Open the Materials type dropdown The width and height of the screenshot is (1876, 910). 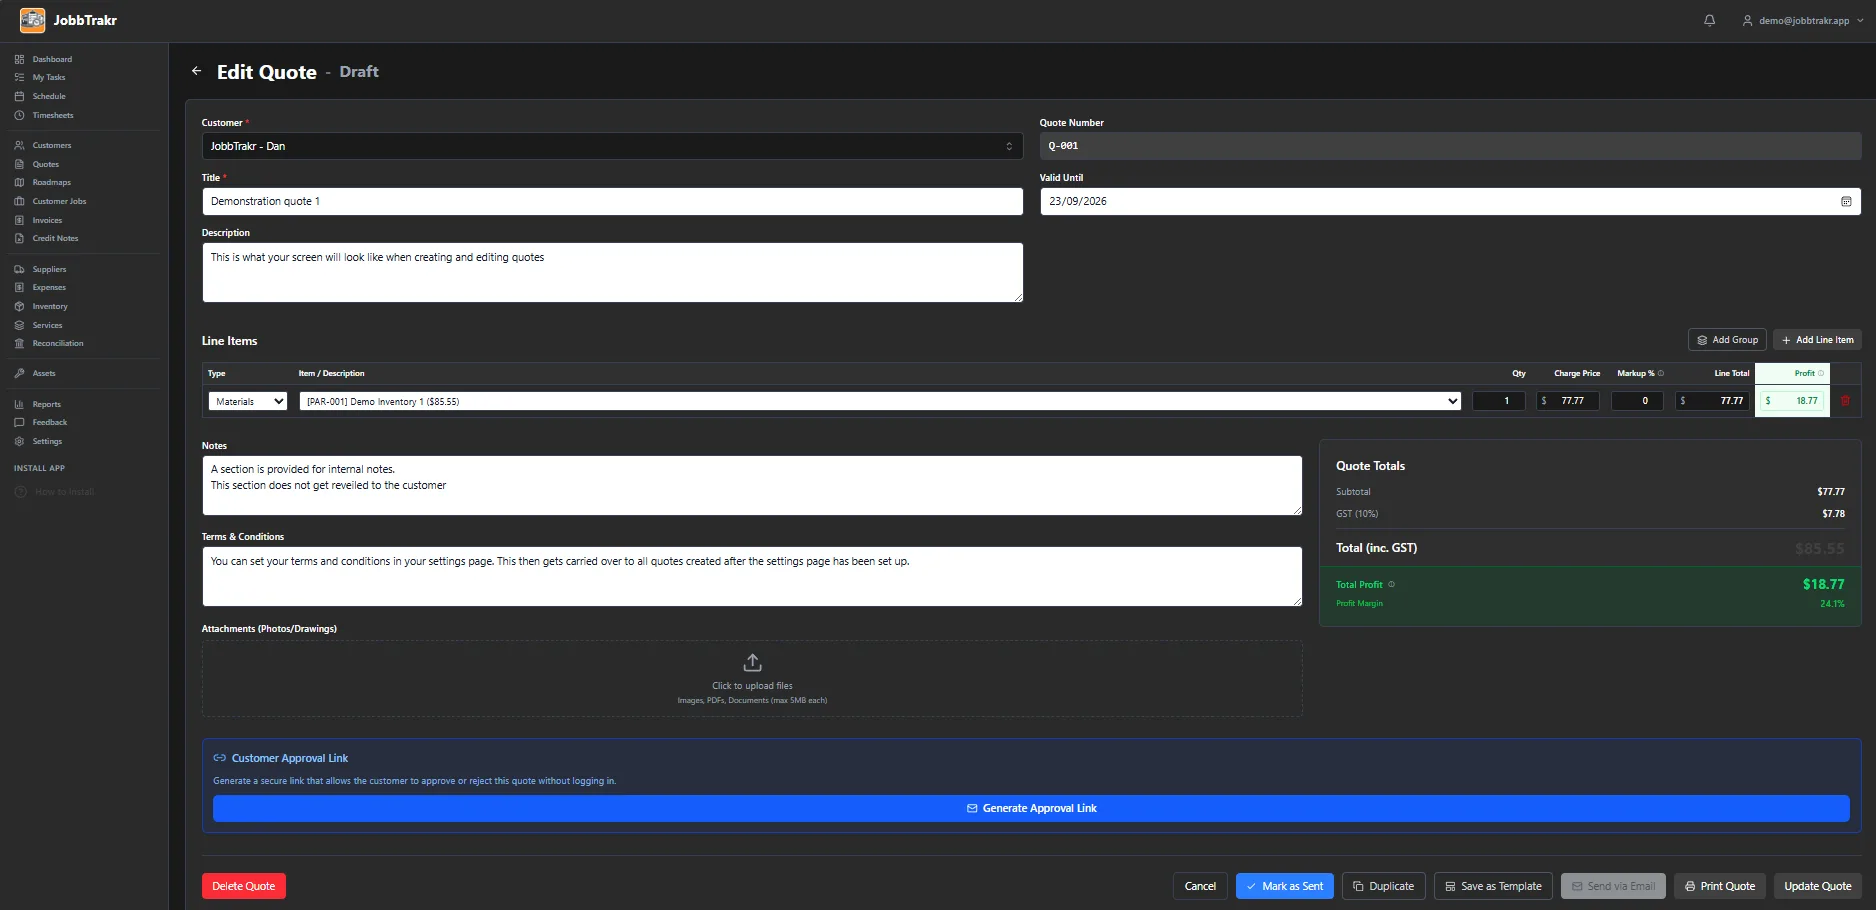pos(248,401)
